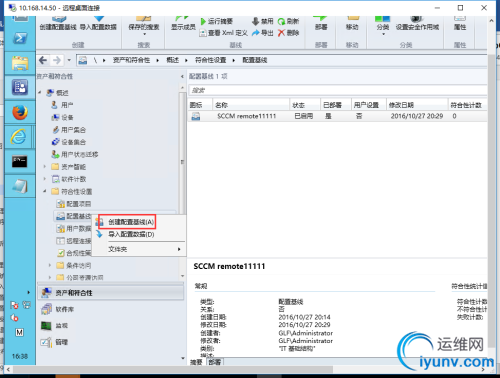The image size is (500, 378).
Task: Sort by the 名称 column header
Action: pos(251,105)
